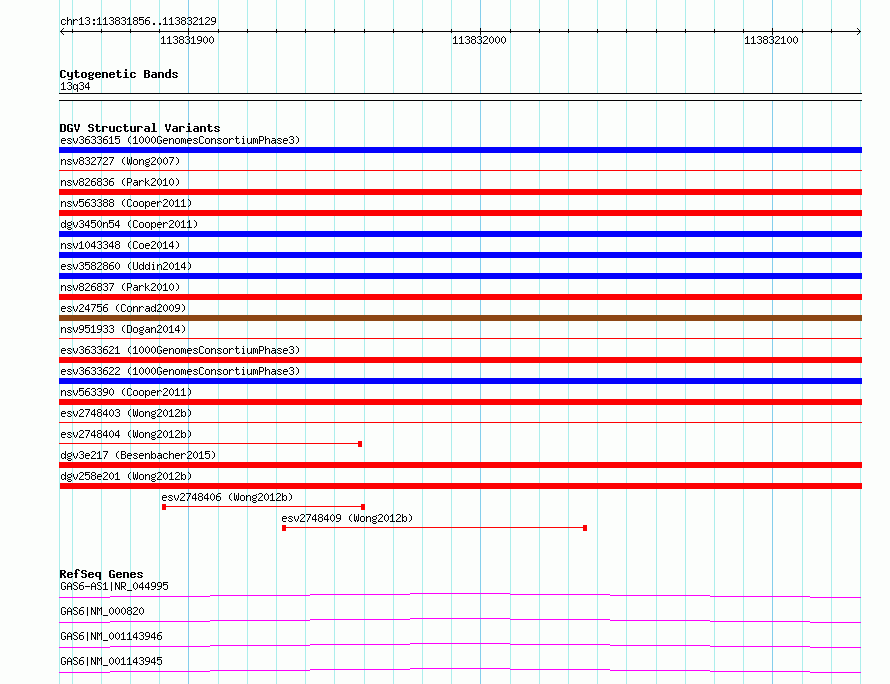The width and height of the screenshot is (890, 684).
Task: Open the Cytogenetic Bands track heading
Action: [x=119, y=74]
